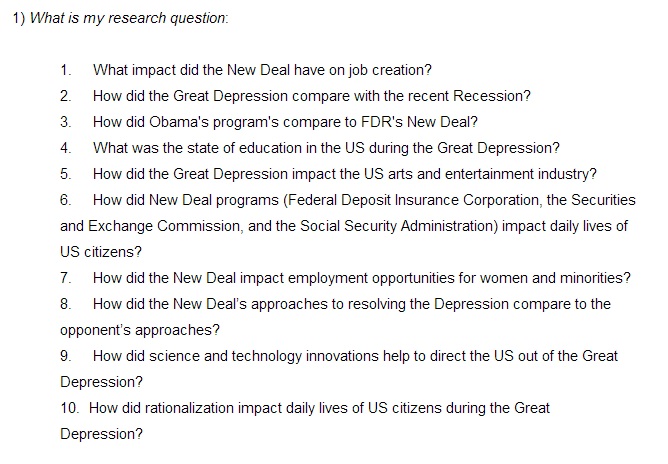The image size is (668, 464).
Task: Click the list number "1."
Action: coord(66,70)
